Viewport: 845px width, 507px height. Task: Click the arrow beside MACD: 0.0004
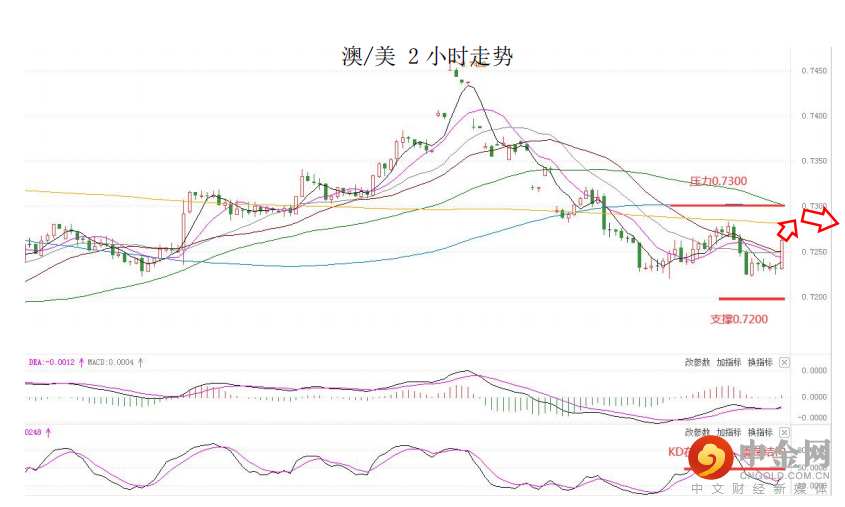pyautogui.click(x=141, y=361)
